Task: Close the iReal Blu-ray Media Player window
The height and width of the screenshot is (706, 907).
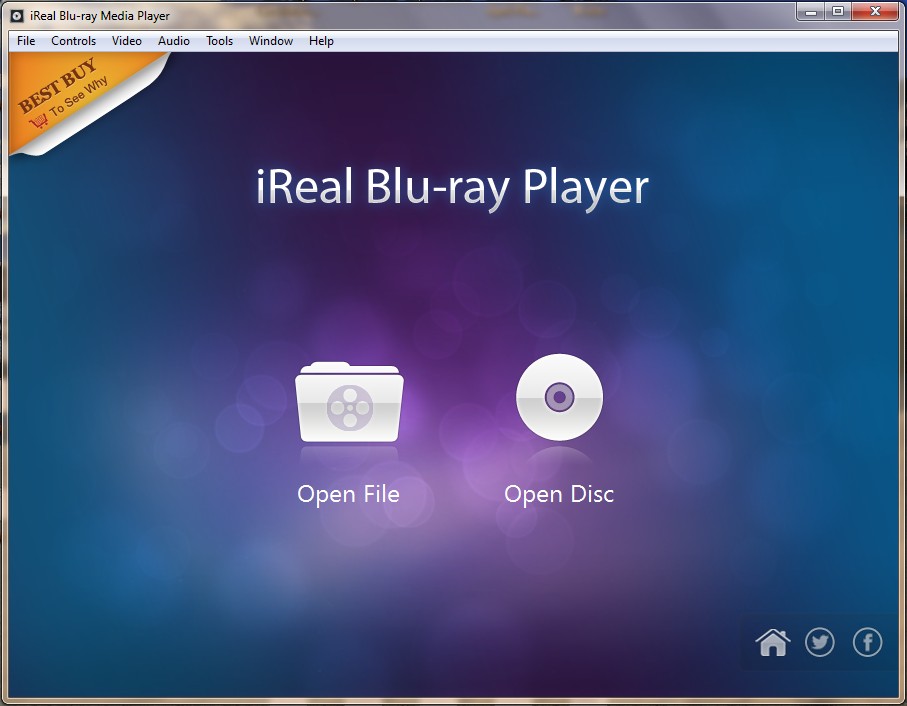Action: 875,12
